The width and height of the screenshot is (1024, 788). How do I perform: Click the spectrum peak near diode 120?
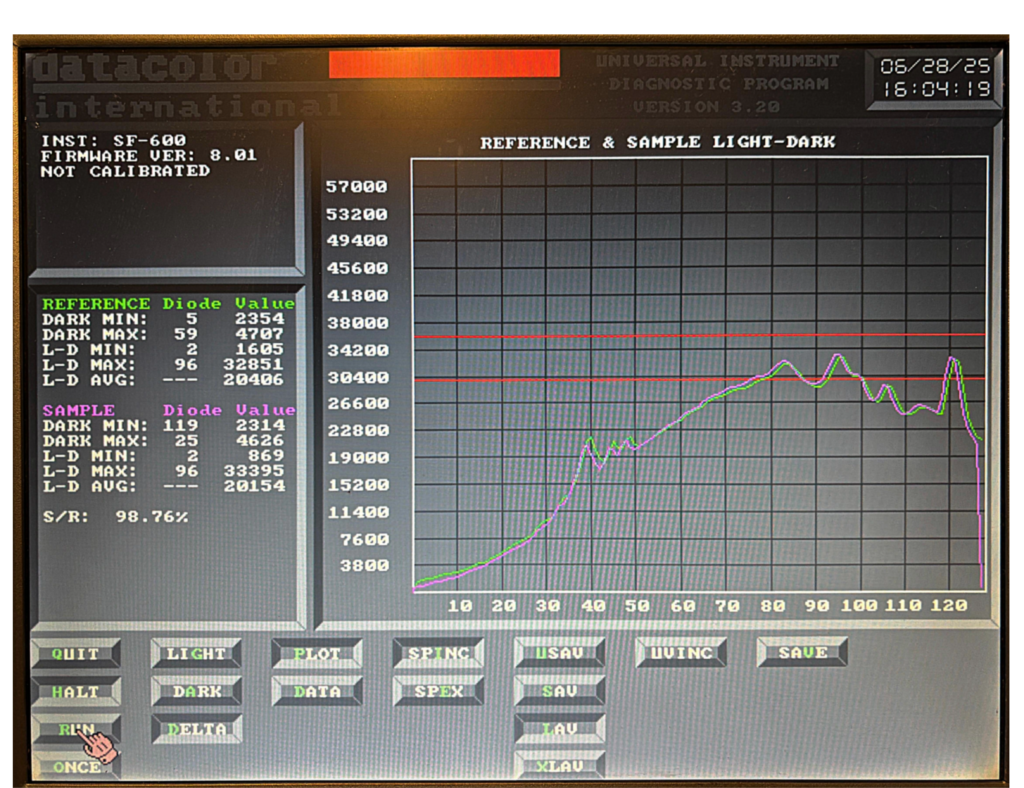point(952,359)
